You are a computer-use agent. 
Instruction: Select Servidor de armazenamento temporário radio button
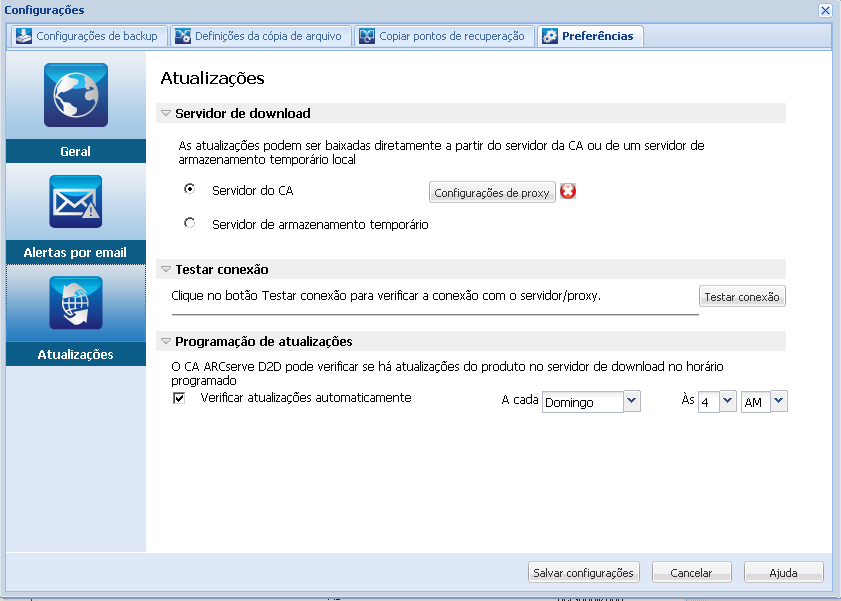189,223
